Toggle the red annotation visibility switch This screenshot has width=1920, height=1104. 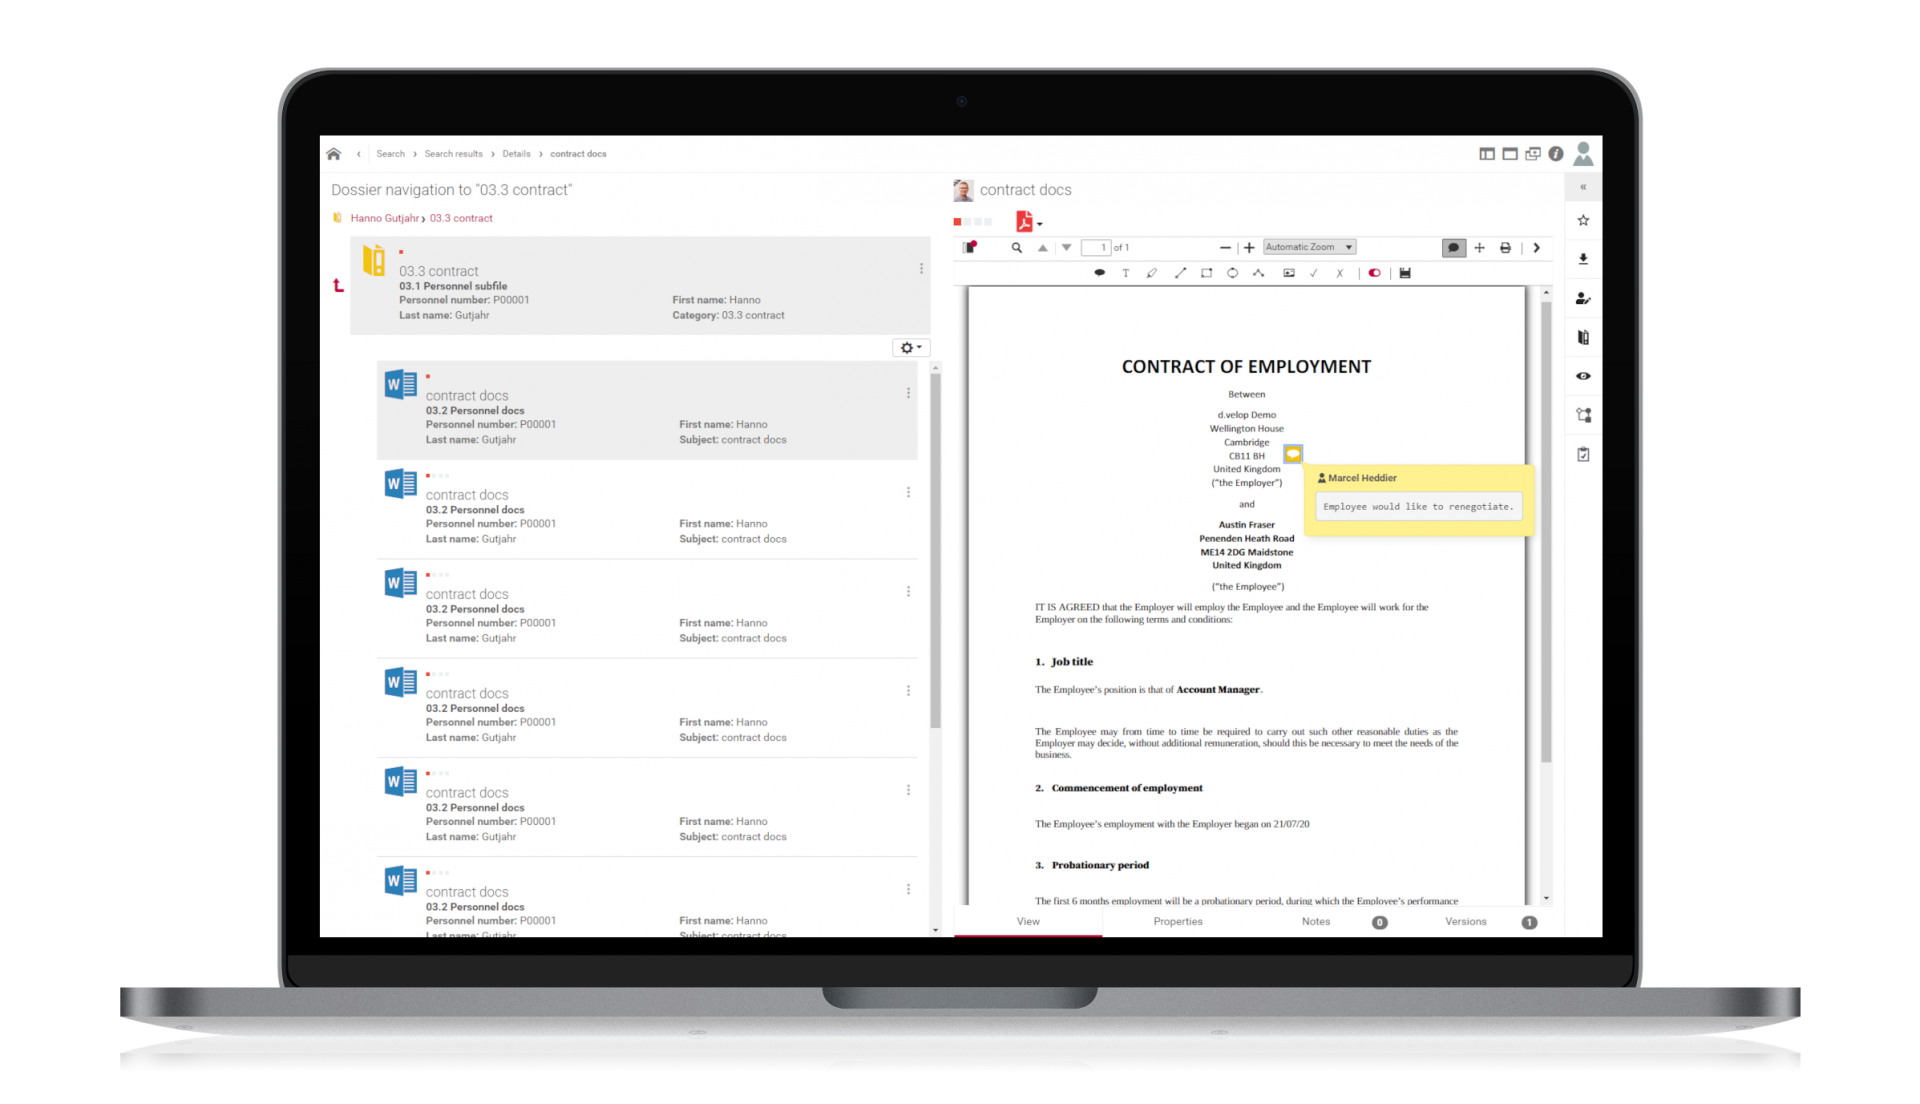pos(1374,273)
